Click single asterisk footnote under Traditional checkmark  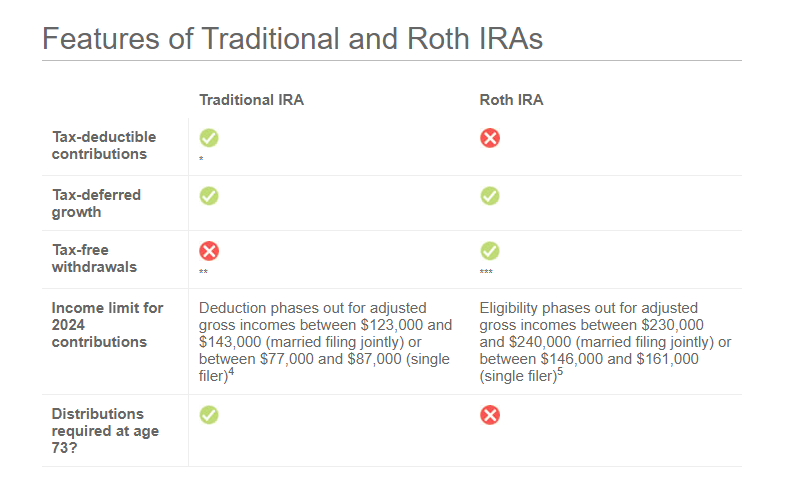(201, 159)
